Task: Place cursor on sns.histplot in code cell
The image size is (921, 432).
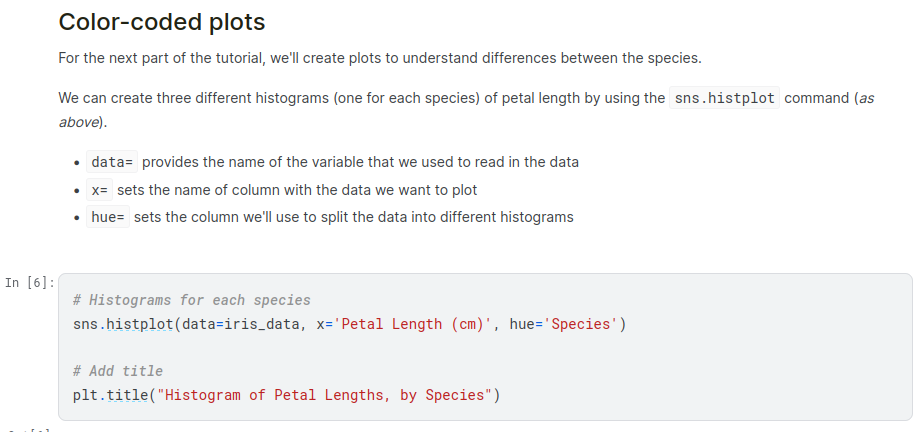Action: click(x=122, y=324)
